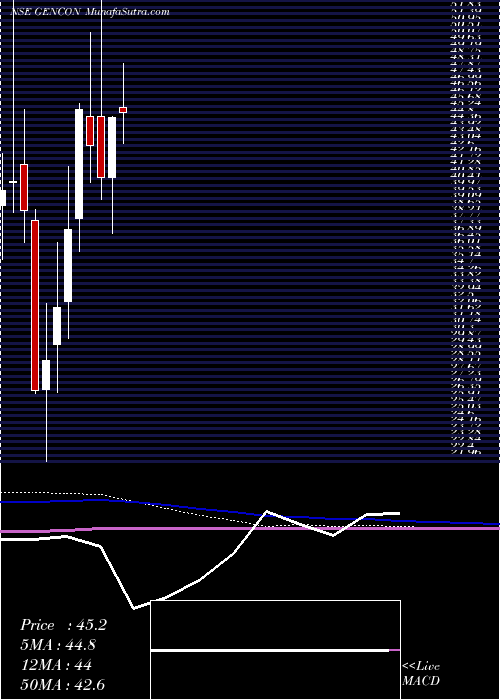Click the <<Live MACD label
500x700 pixels.
421,673
